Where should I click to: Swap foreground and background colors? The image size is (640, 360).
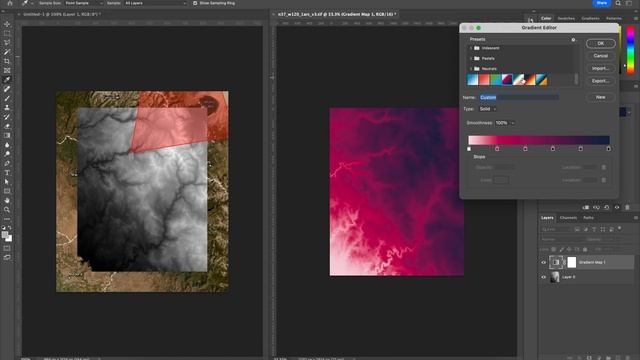pyautogui.click(x=10, y=228)
